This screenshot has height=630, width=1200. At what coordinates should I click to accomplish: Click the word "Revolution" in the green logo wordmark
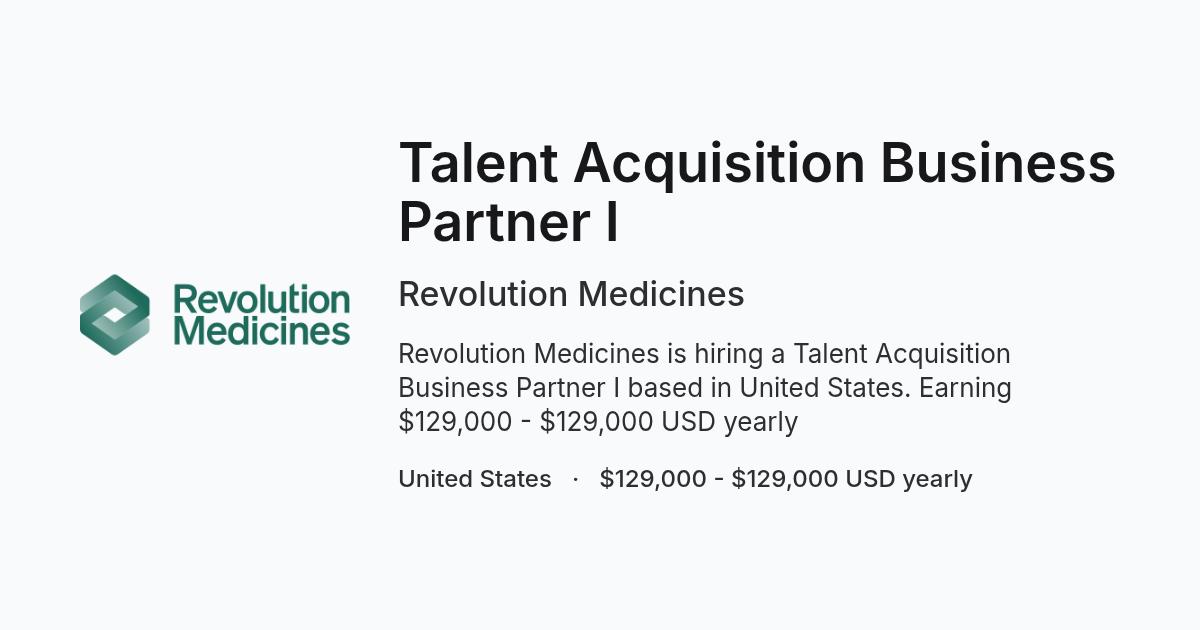click(x=261, y=299)
